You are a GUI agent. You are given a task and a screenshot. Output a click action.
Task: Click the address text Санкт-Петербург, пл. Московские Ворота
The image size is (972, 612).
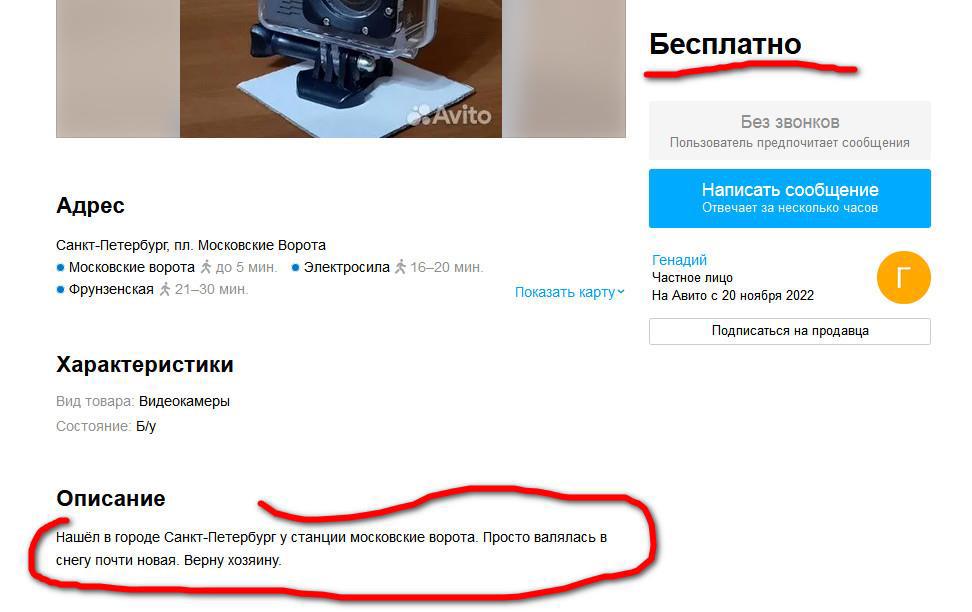coord(191,245)
